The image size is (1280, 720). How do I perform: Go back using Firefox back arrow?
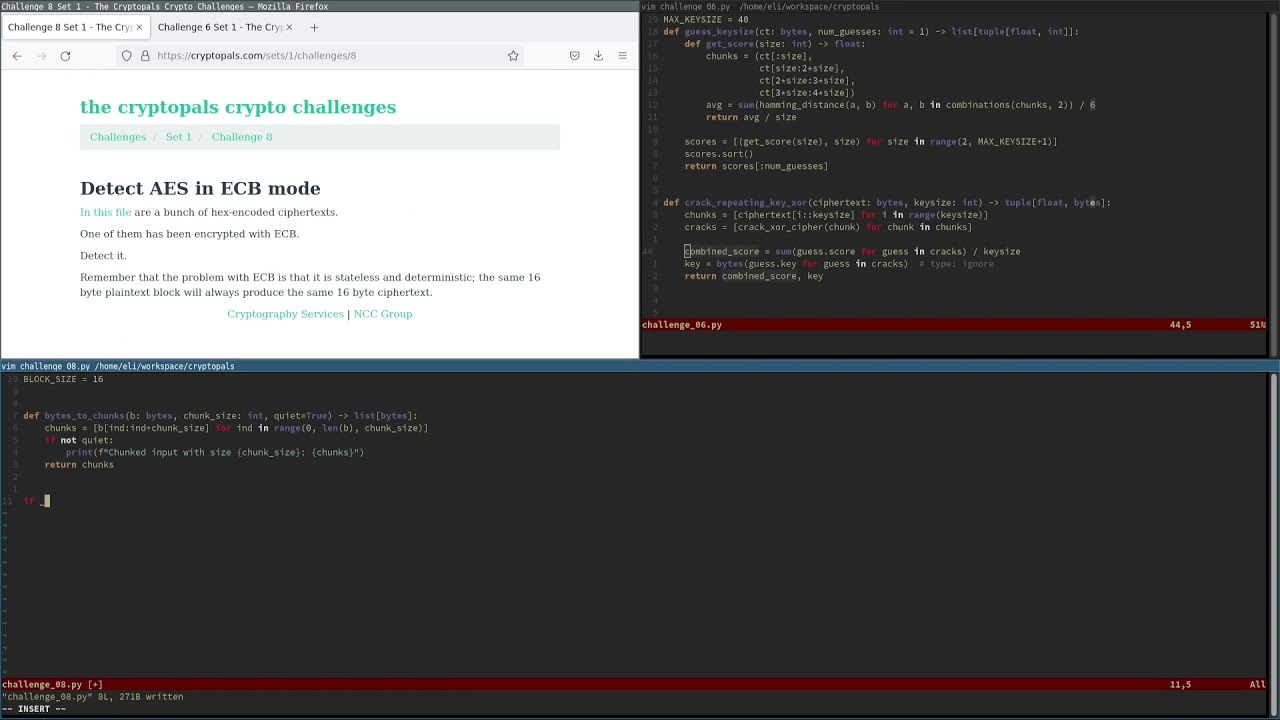[x=17, y=56]
